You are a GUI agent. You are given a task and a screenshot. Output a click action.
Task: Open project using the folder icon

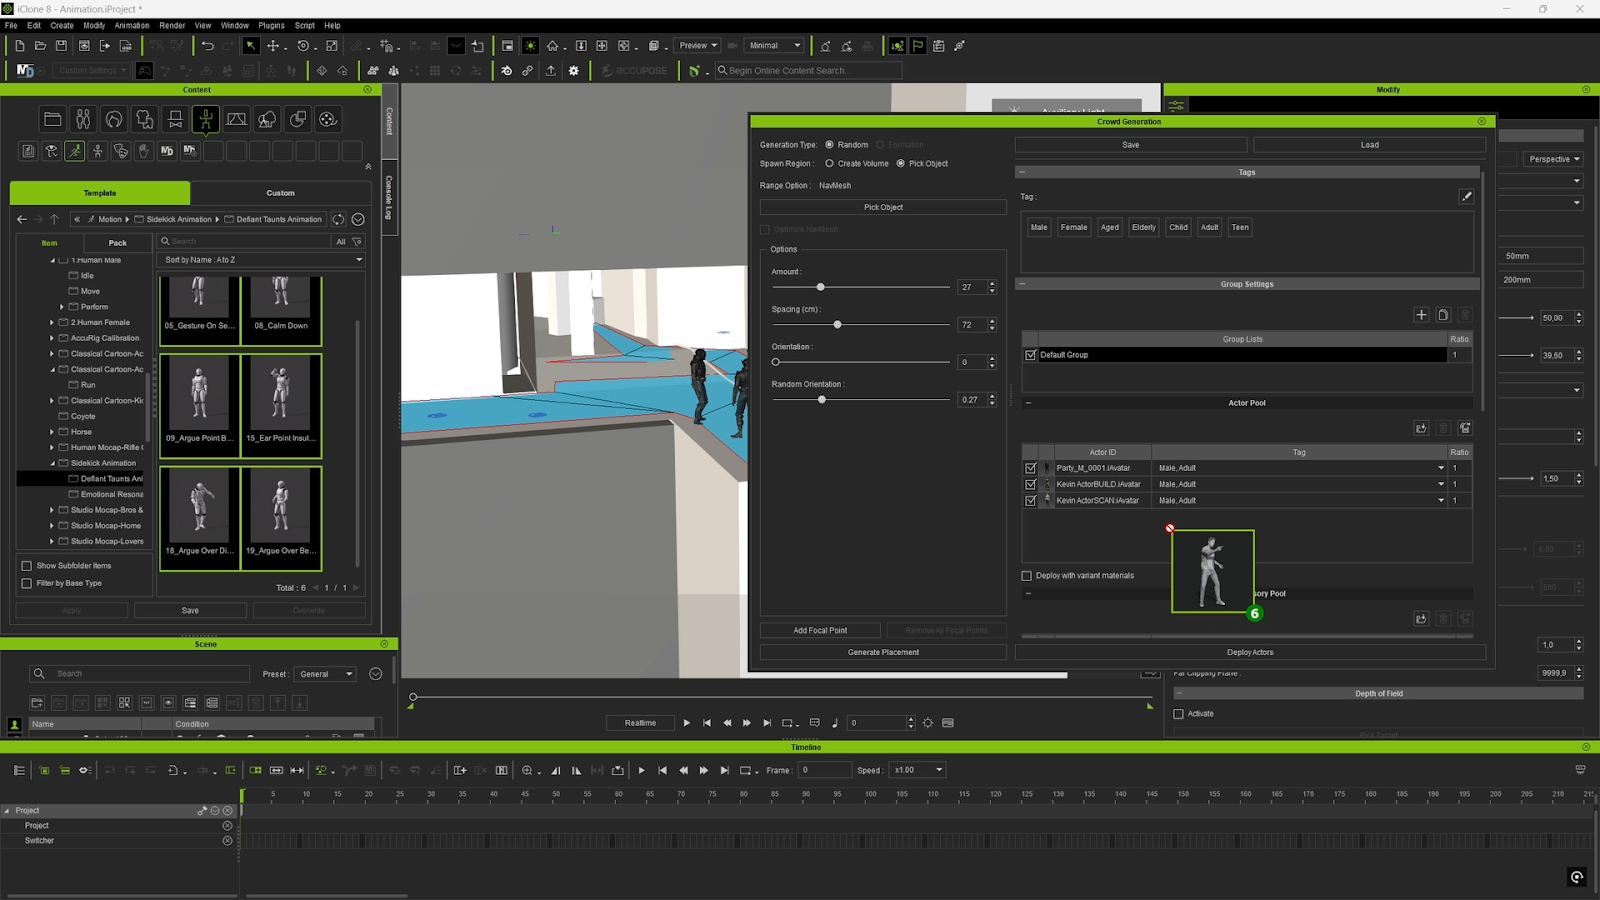point(40,46)
